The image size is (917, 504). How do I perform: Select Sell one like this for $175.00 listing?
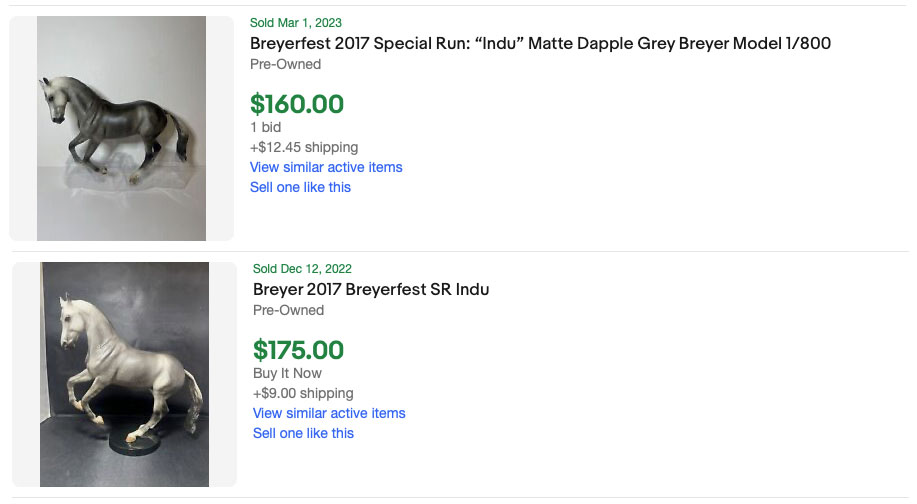point(303,433)
